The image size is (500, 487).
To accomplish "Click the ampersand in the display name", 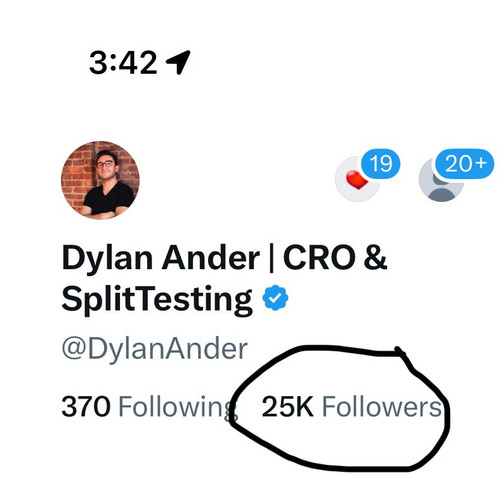I will tap(376, 257).
